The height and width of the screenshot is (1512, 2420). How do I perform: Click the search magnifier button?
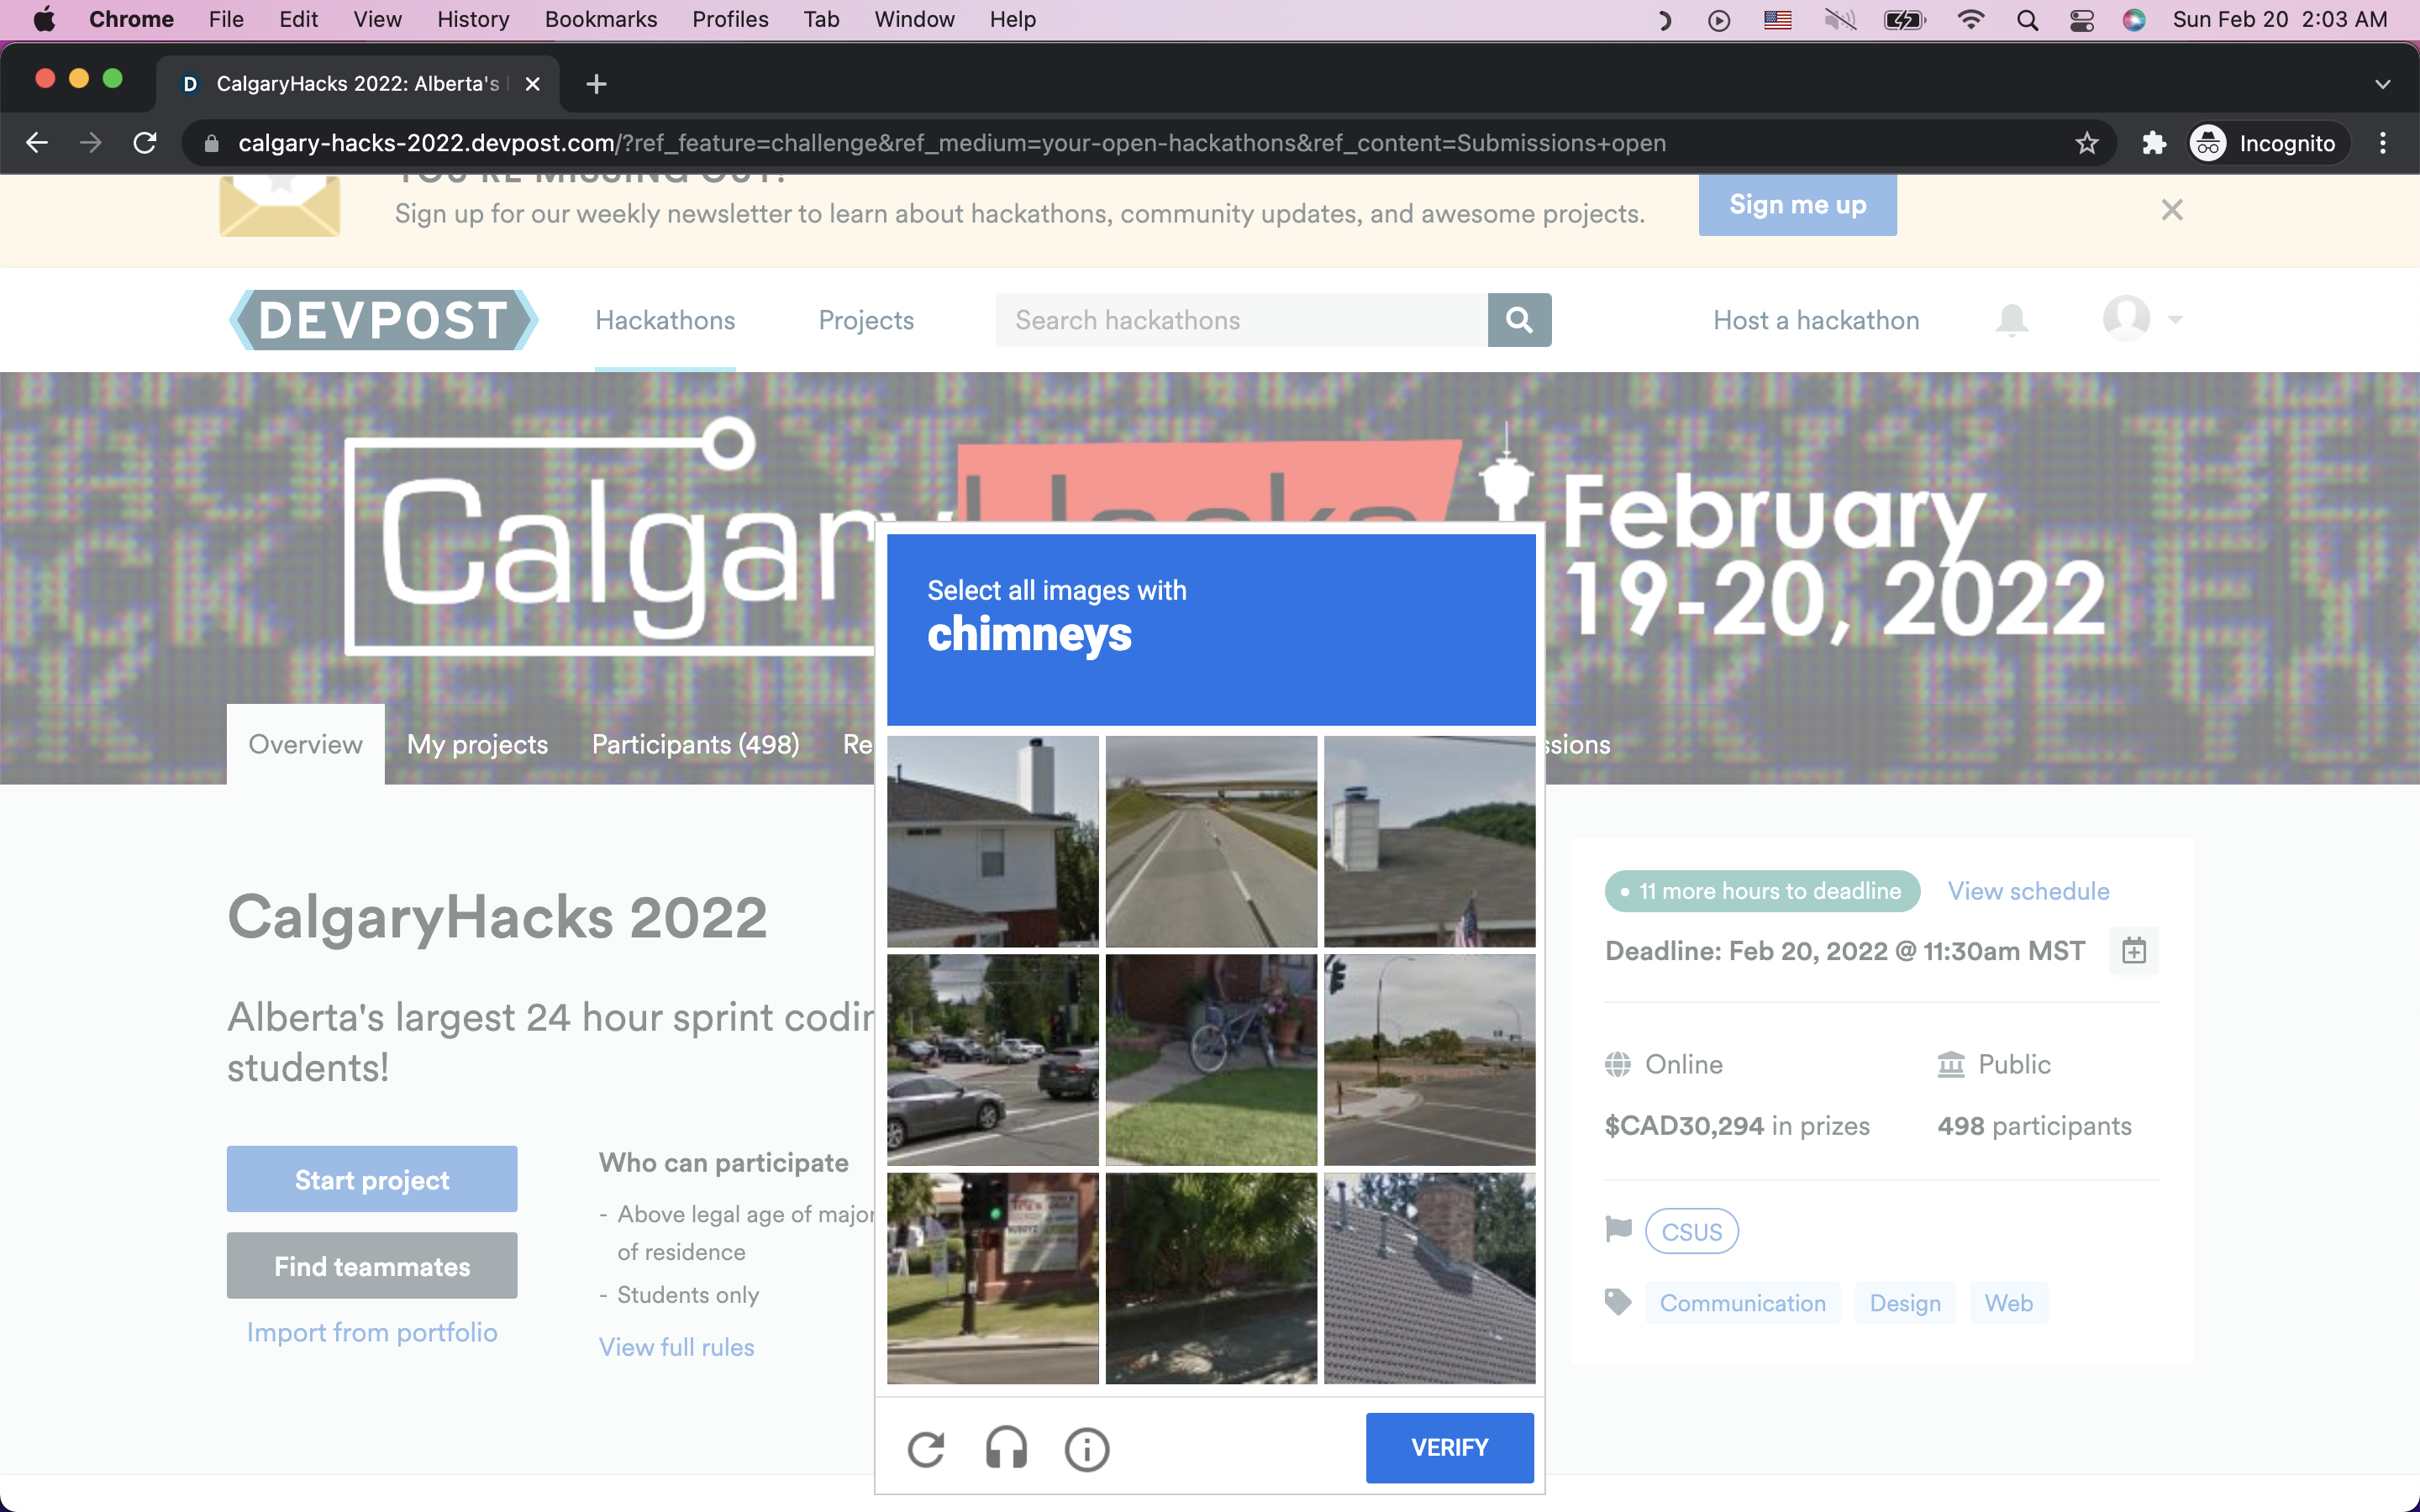(1518, 320)
